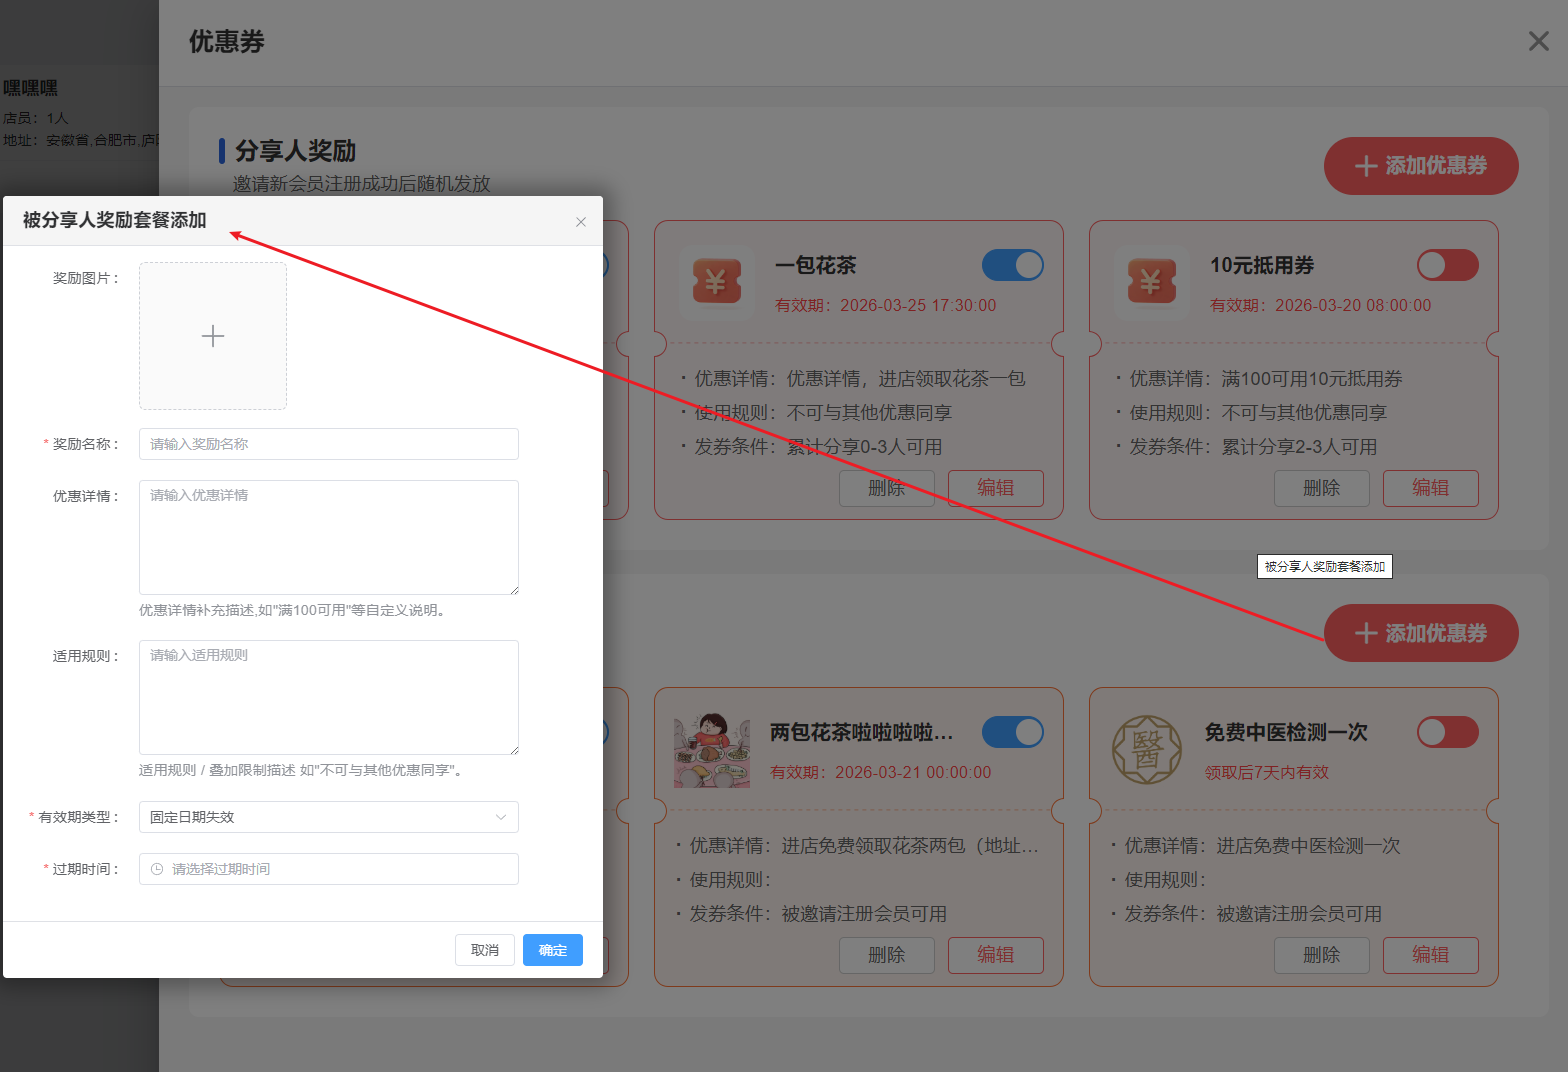The width and height of the screenshot is (1568, 1072).
Task: Upload a reward image via plus box
Action: (213, 336)
